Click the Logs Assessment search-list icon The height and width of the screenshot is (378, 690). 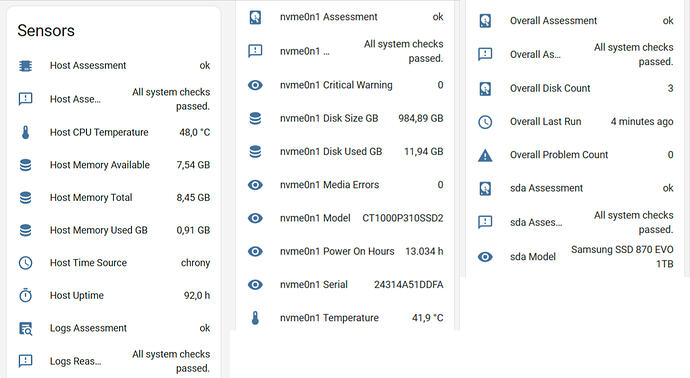click(26, 328)
